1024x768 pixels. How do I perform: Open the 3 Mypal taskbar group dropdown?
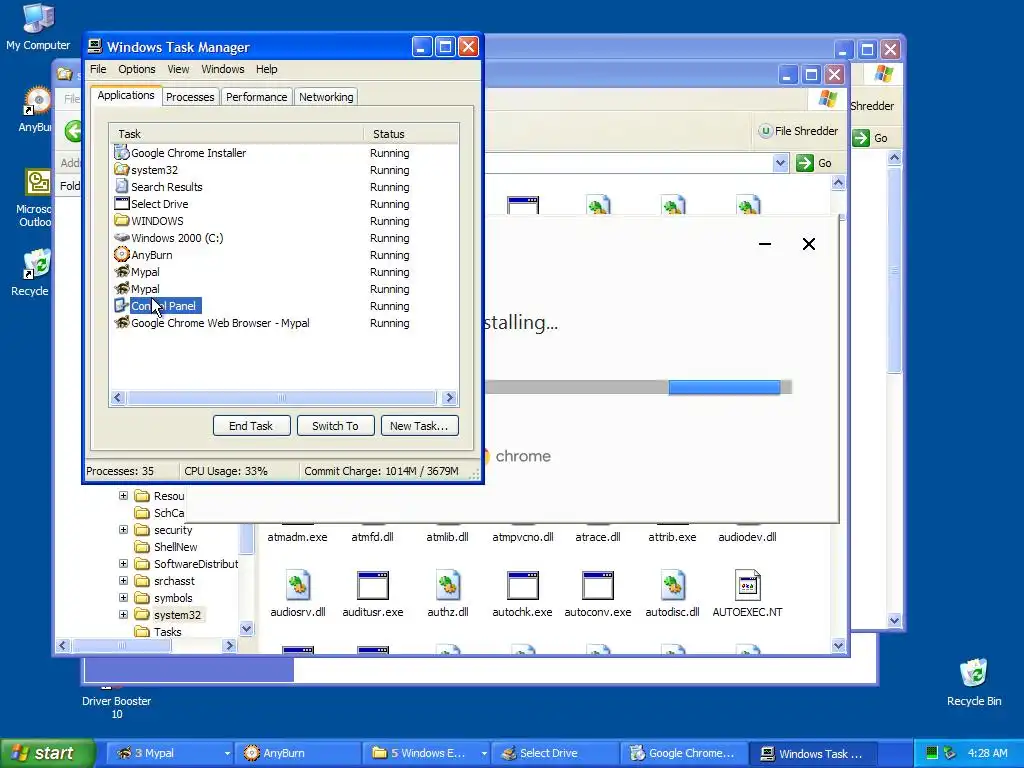pos(227,753)
